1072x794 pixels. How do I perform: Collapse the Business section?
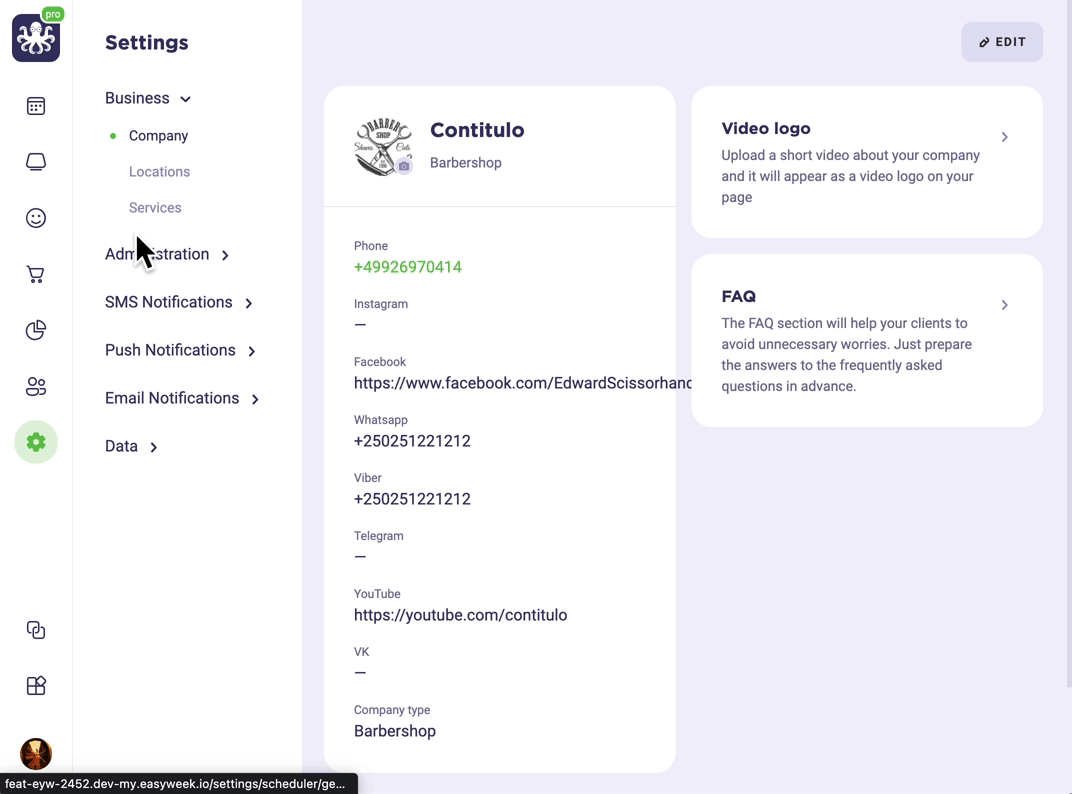(x=148, y=98)
